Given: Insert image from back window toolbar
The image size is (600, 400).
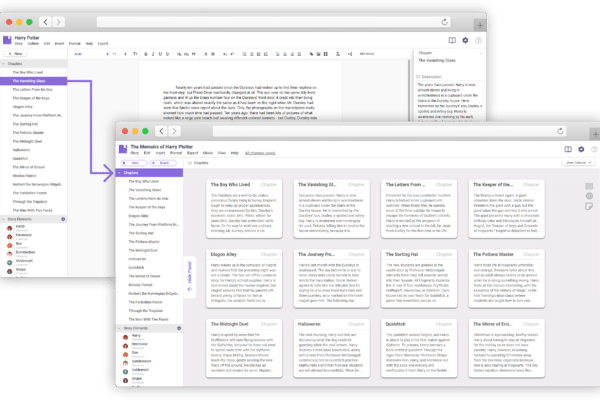Looking at the screenshot, I should [x=318, y=54].
